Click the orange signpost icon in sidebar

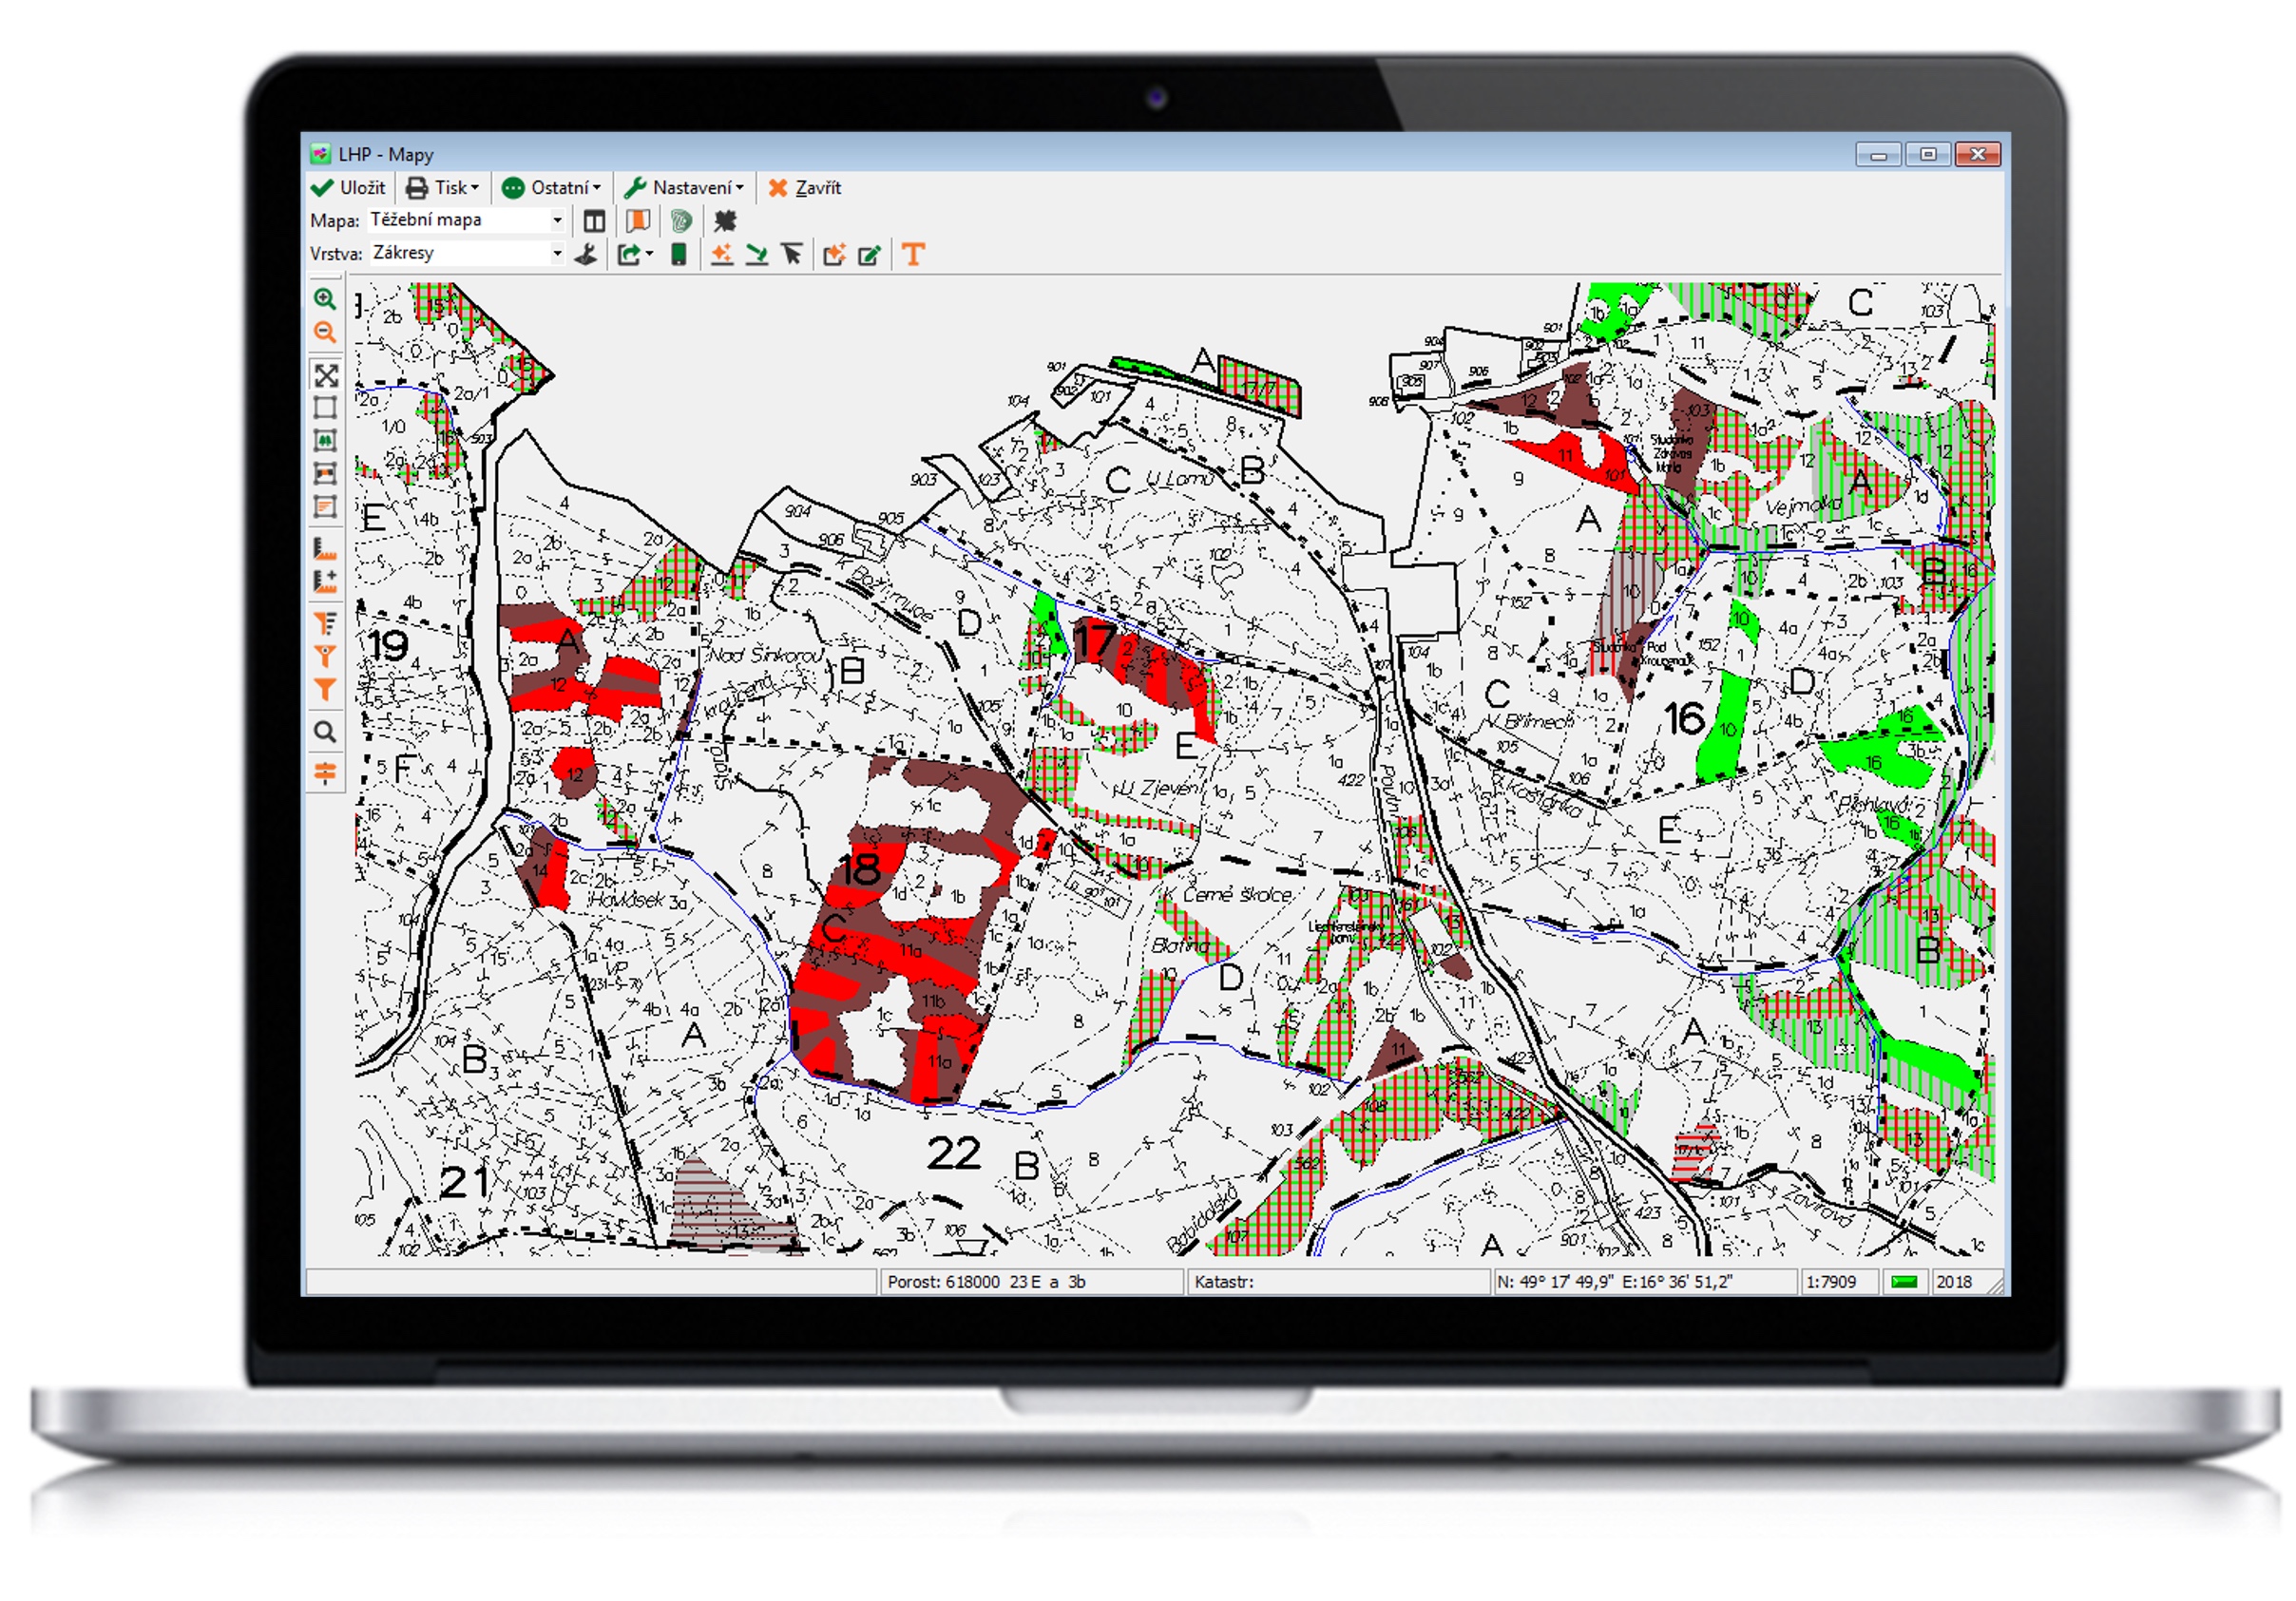point(325,772)
